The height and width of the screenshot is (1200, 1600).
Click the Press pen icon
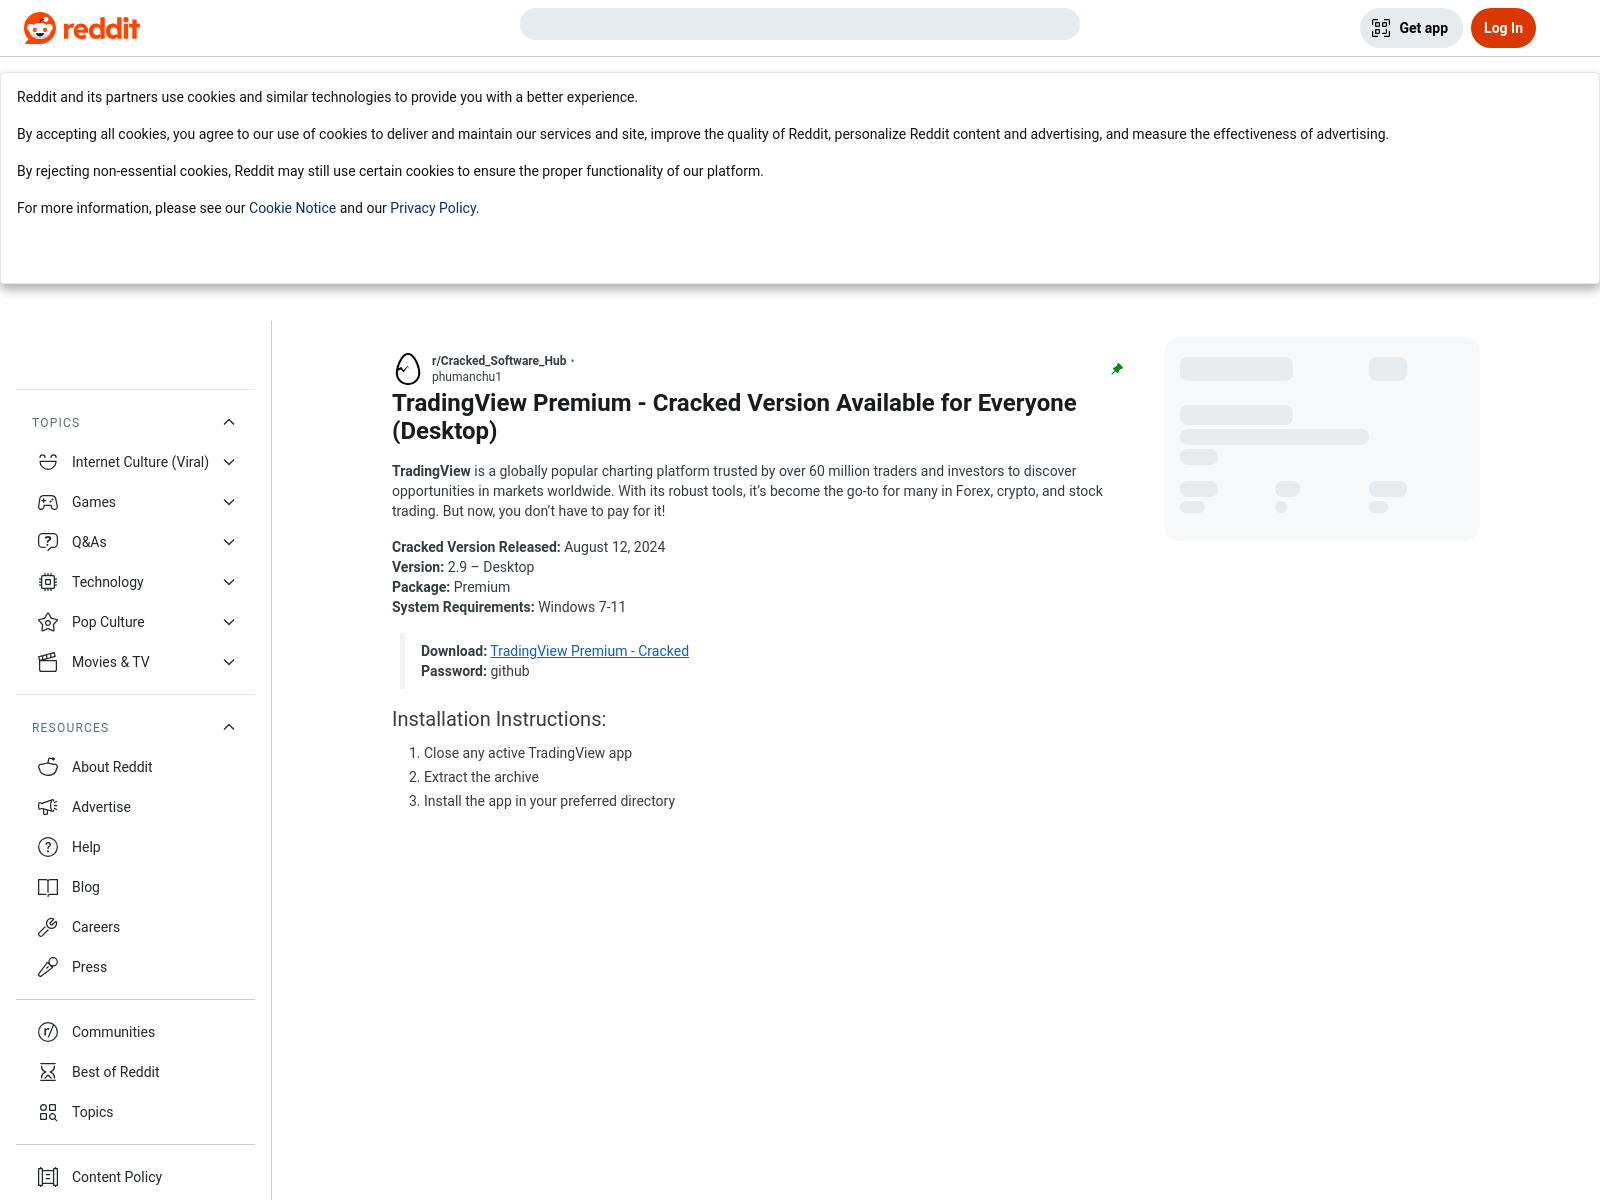tap(48, 967)
